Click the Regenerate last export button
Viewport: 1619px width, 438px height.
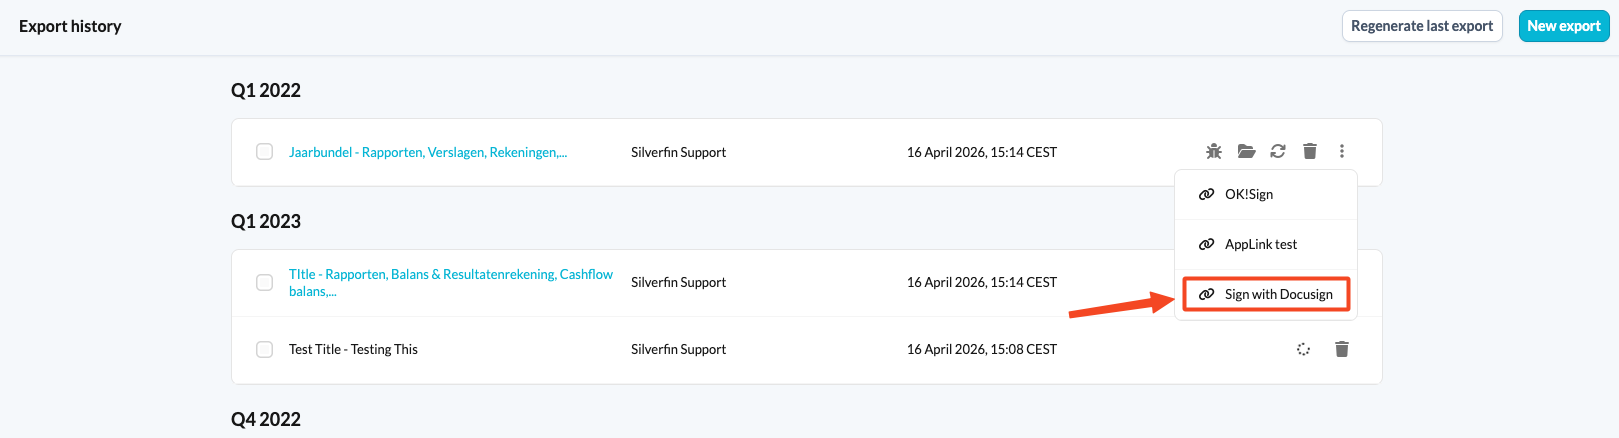1422,26
